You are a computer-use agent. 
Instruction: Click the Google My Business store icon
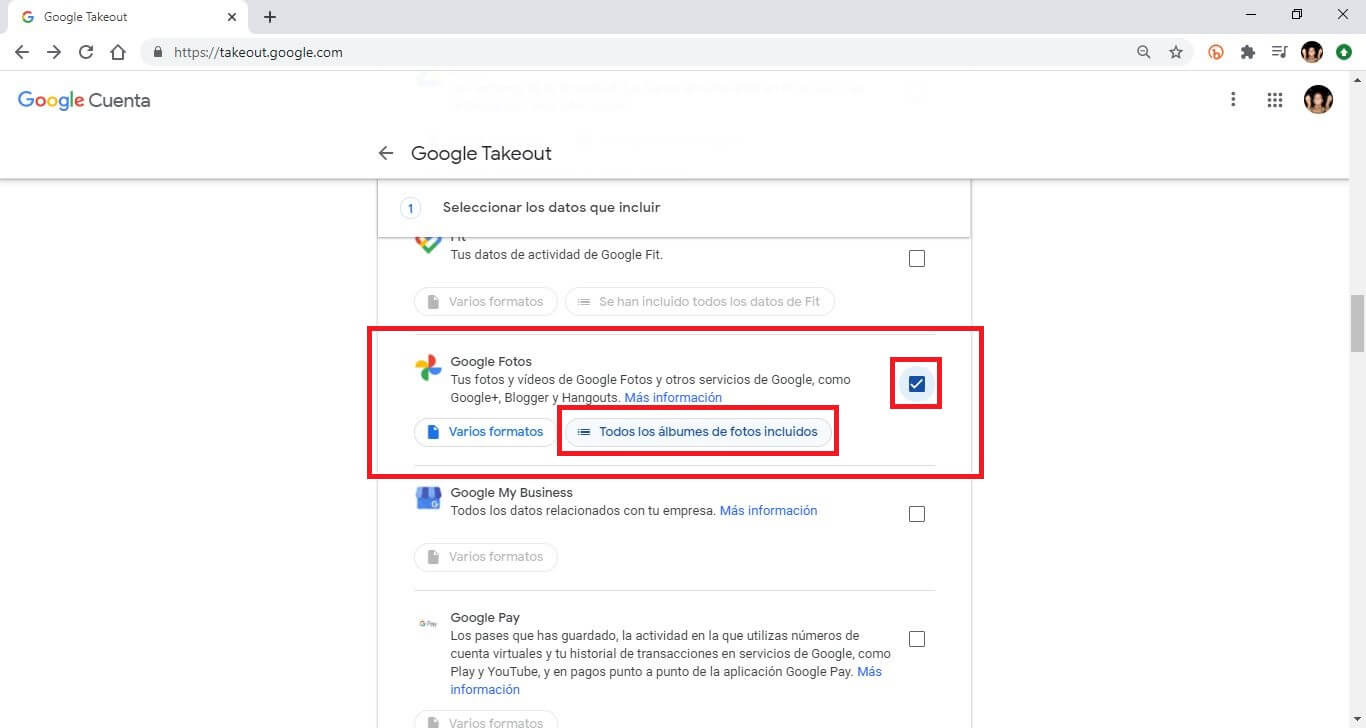coord(428,498)
